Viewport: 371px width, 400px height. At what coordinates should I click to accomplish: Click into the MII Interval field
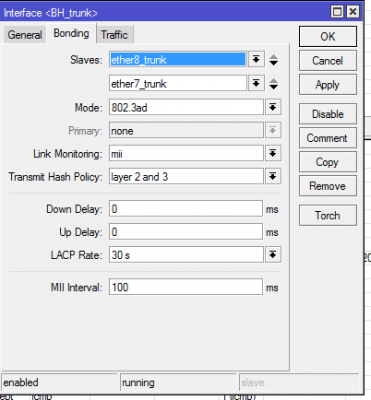186,287
